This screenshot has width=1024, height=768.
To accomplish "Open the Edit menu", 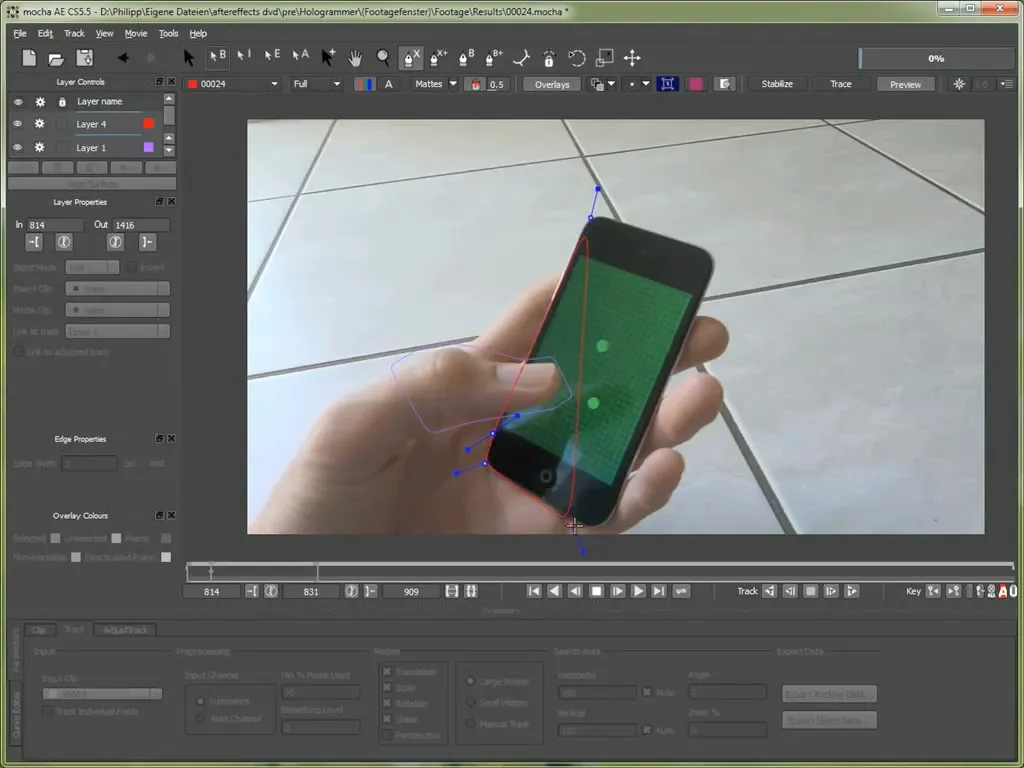I will coord(45,33).
